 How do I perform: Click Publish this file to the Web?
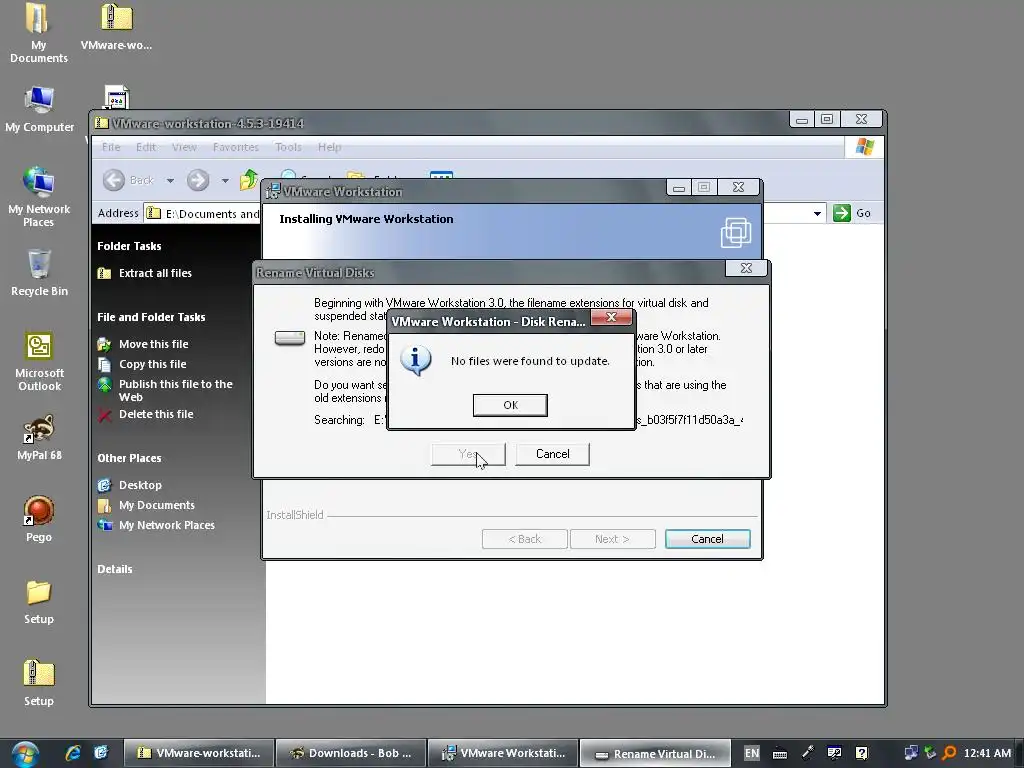click(x=175, y=391)
